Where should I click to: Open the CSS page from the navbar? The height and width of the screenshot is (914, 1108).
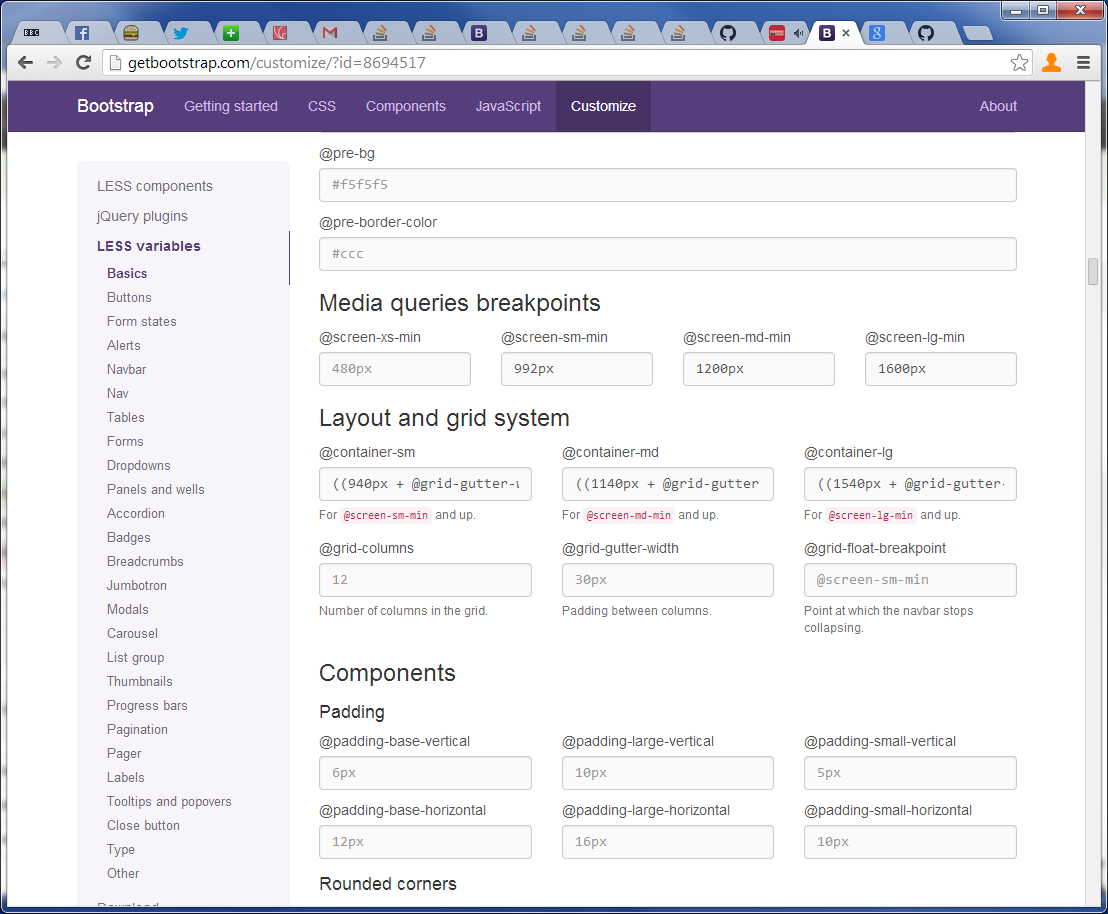click(x=322, y=106)
